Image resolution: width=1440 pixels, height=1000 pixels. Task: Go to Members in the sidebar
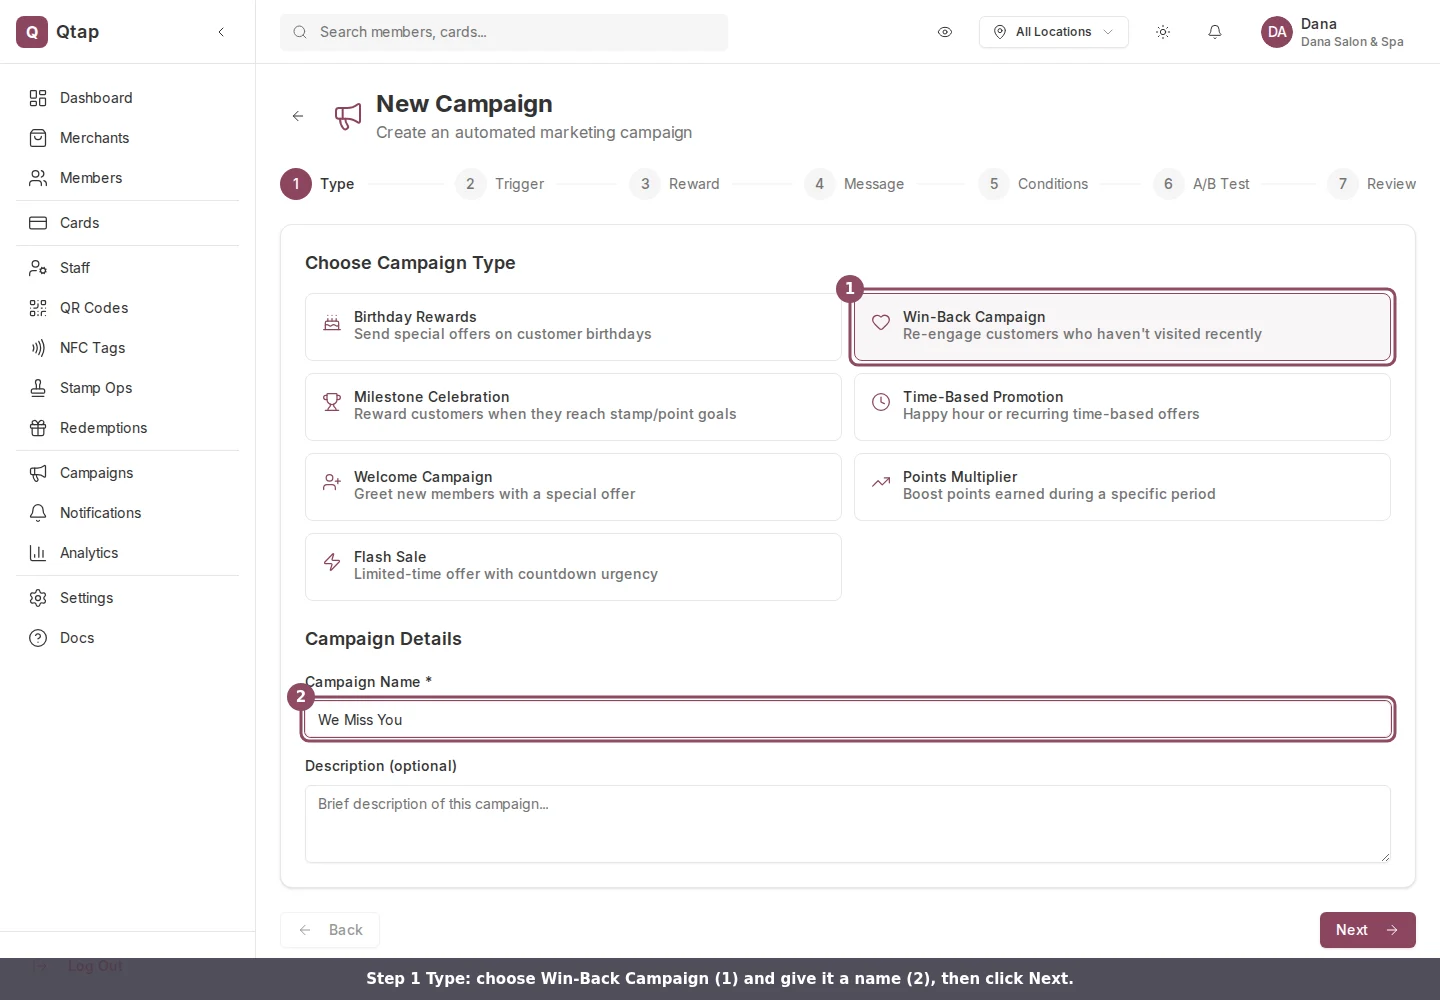(128, 178)
